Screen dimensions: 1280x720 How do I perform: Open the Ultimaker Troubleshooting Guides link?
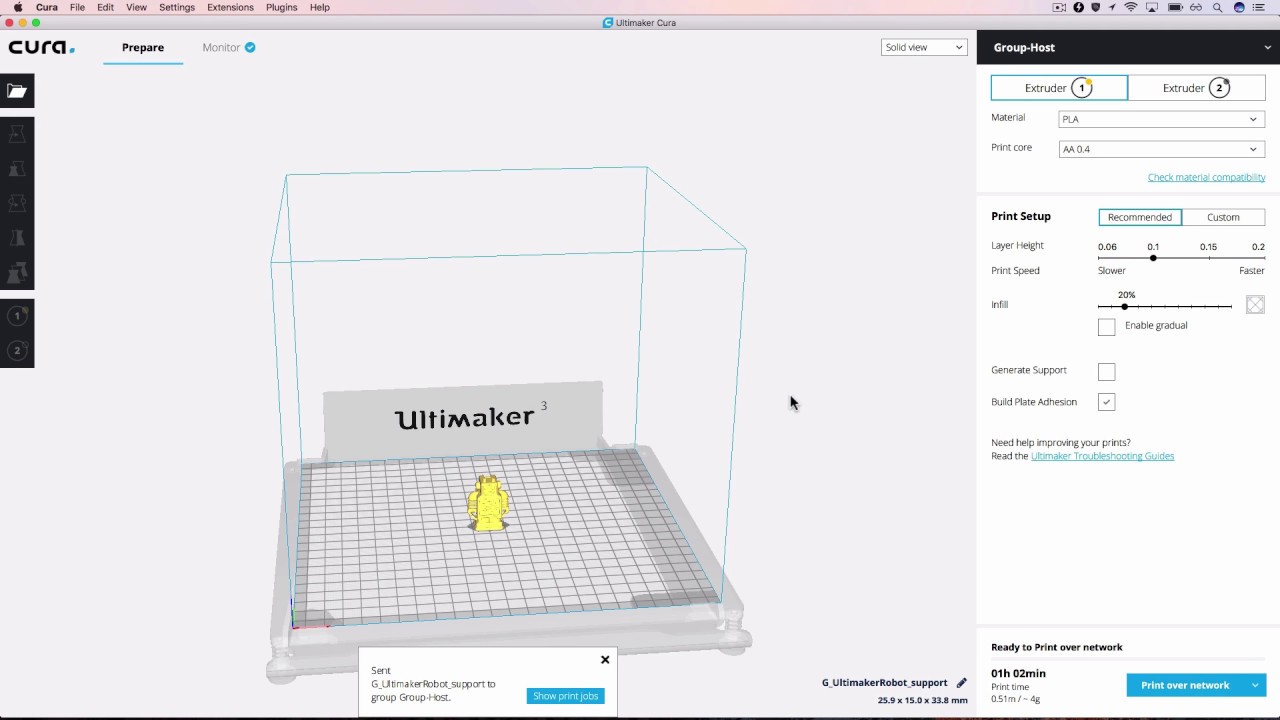(1102, 456)
